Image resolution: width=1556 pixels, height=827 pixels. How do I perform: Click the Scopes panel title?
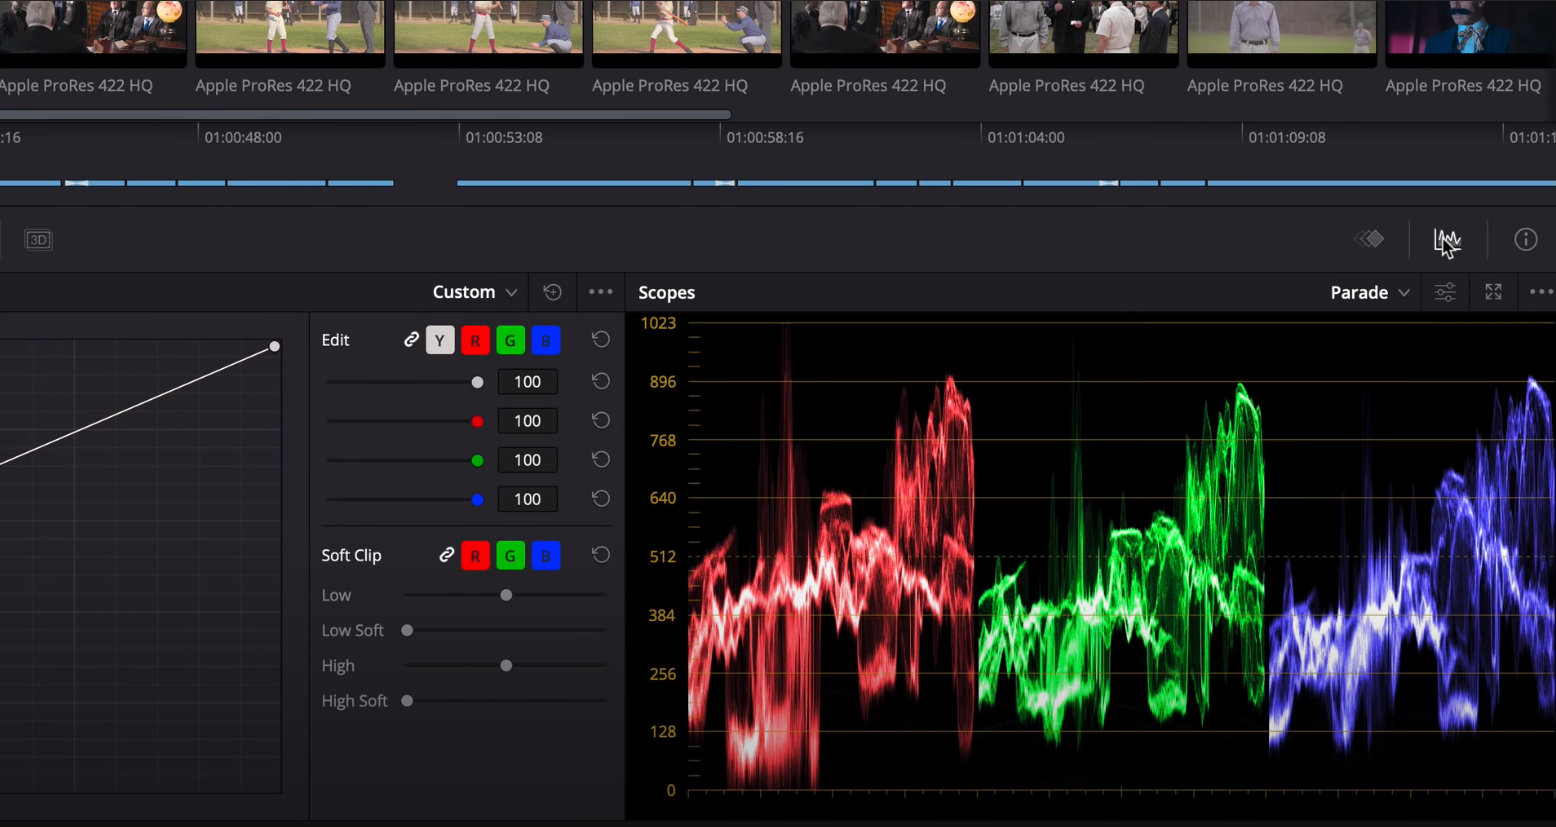coord(666,292)
